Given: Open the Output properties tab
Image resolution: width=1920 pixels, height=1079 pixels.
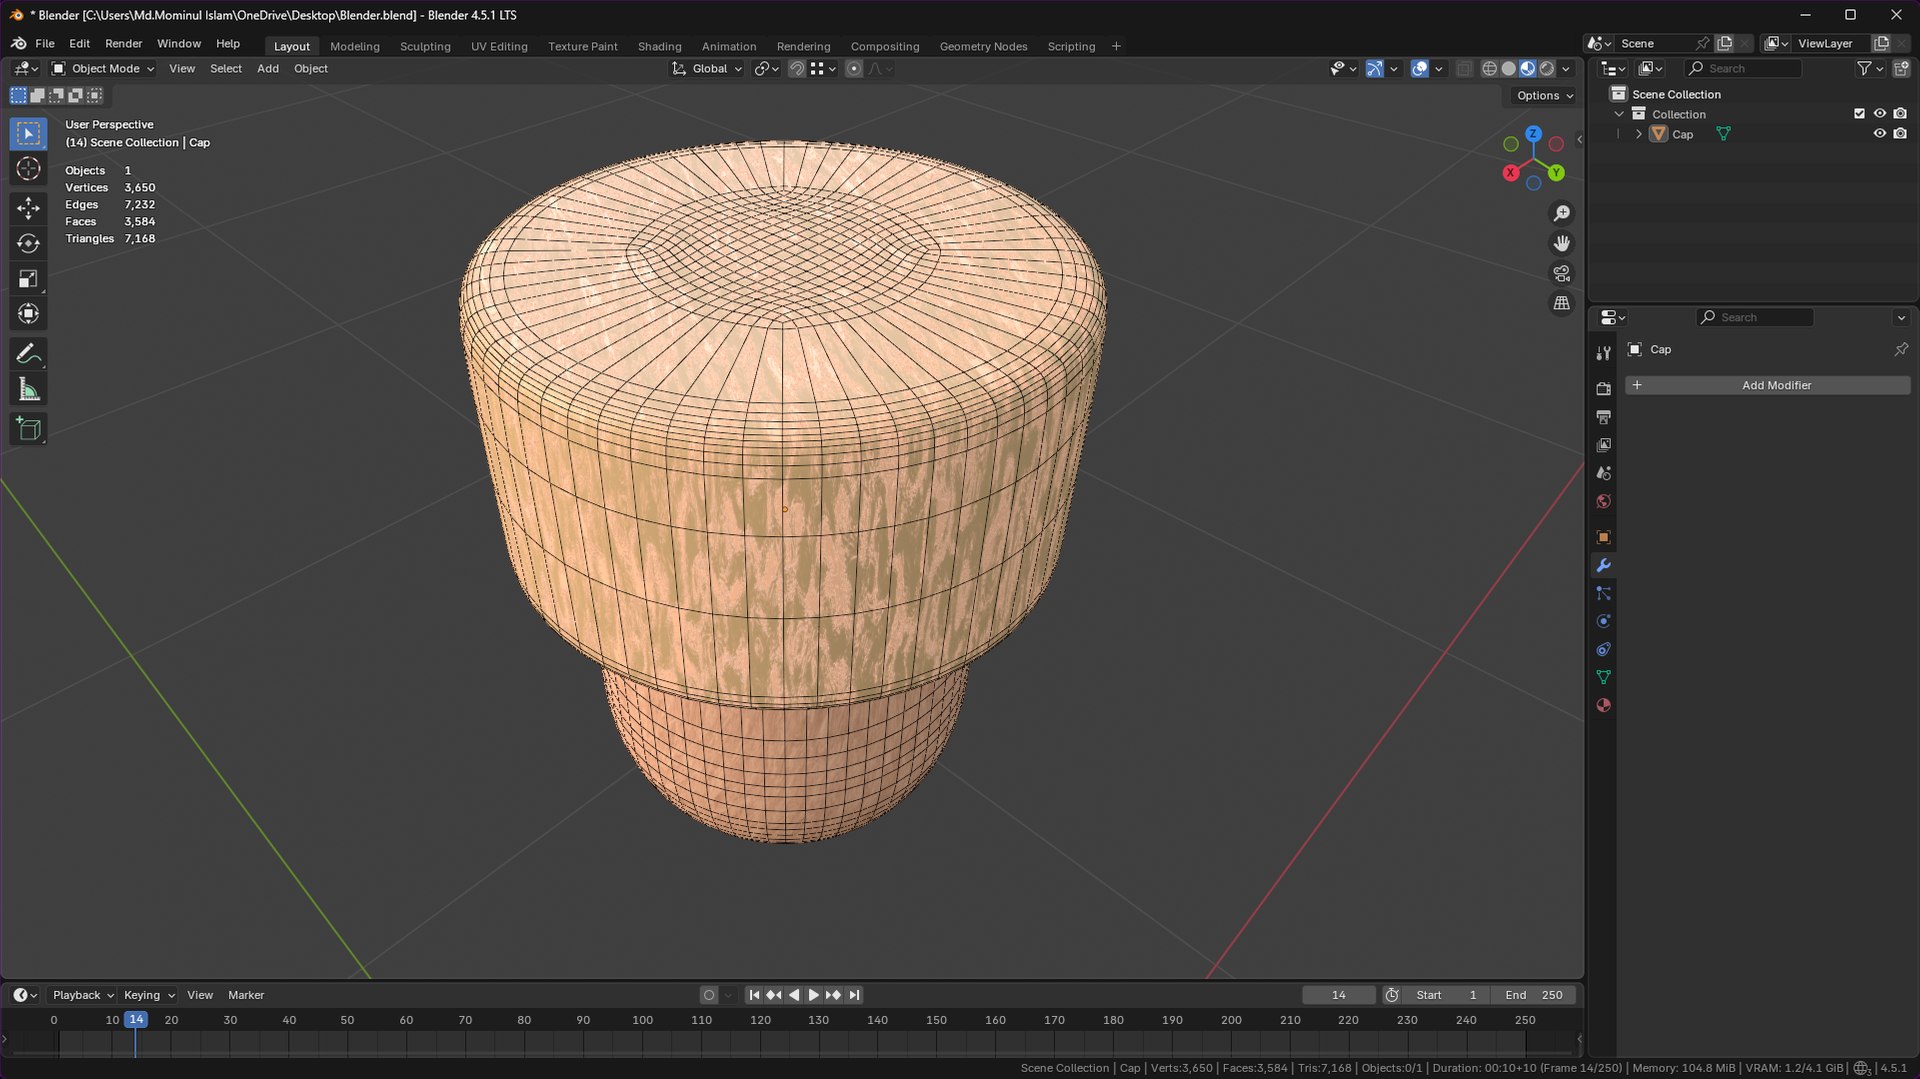Looking at the screenshot, I should tap(1603, 416).
